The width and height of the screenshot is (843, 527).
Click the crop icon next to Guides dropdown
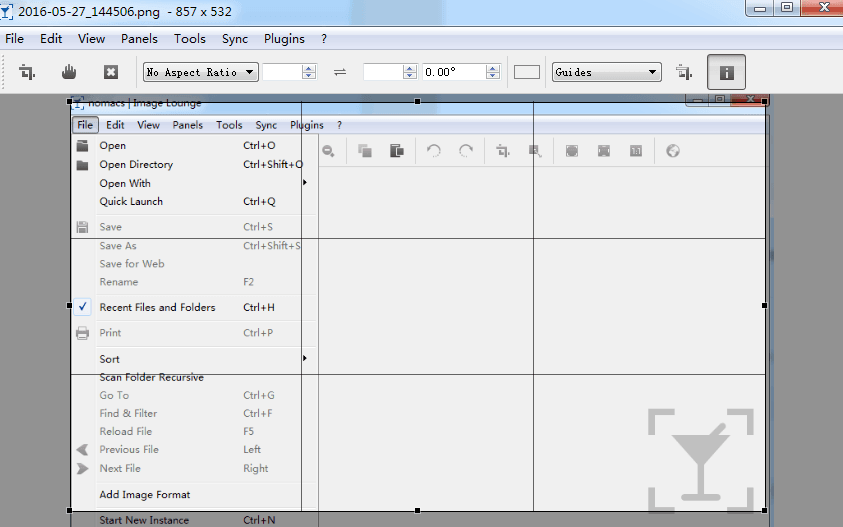click(684, 72)
